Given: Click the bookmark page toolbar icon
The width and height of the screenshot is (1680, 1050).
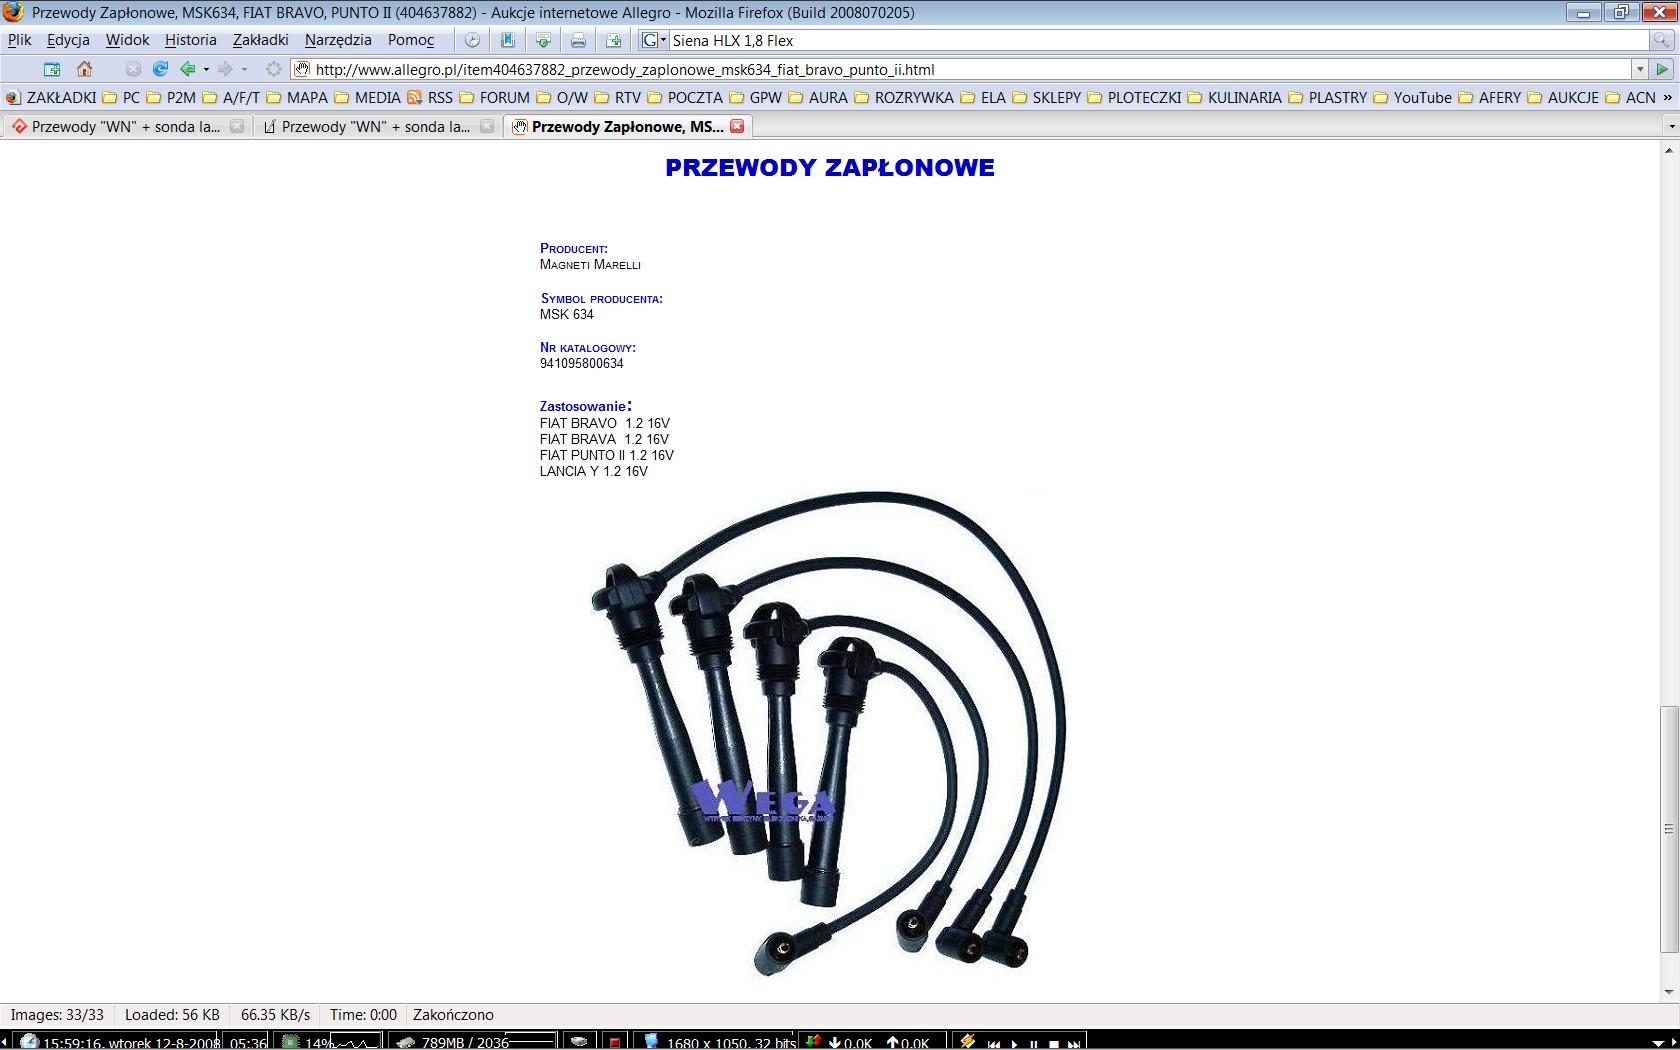Looking at the screenshot, I should tap(508, 40).
